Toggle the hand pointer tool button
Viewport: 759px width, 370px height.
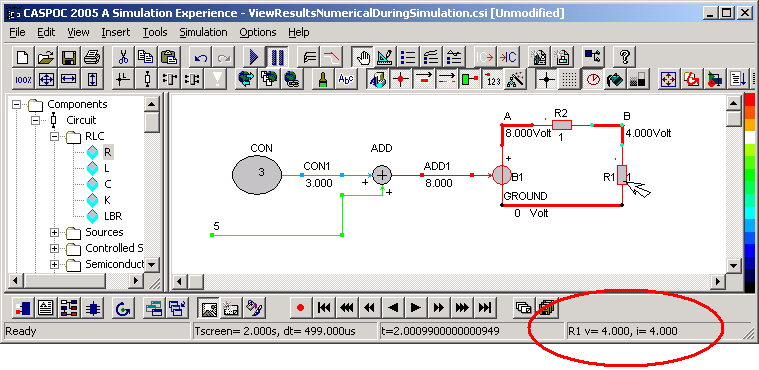click(x=363, y=58)
